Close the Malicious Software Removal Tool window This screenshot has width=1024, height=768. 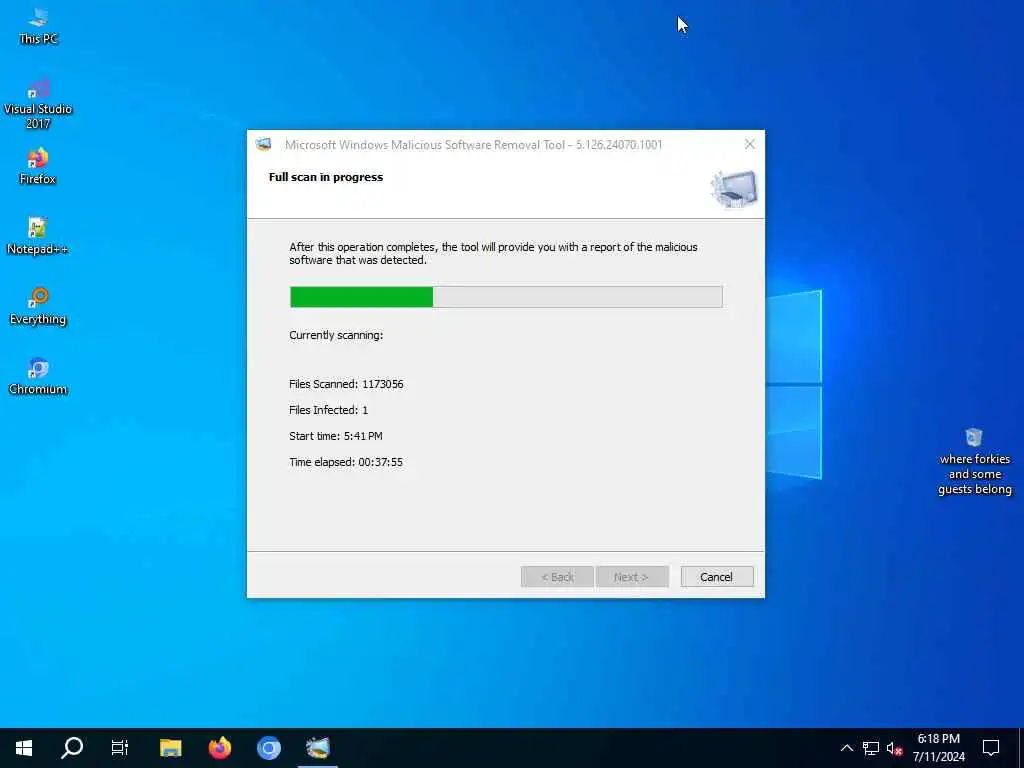(750, 144)
